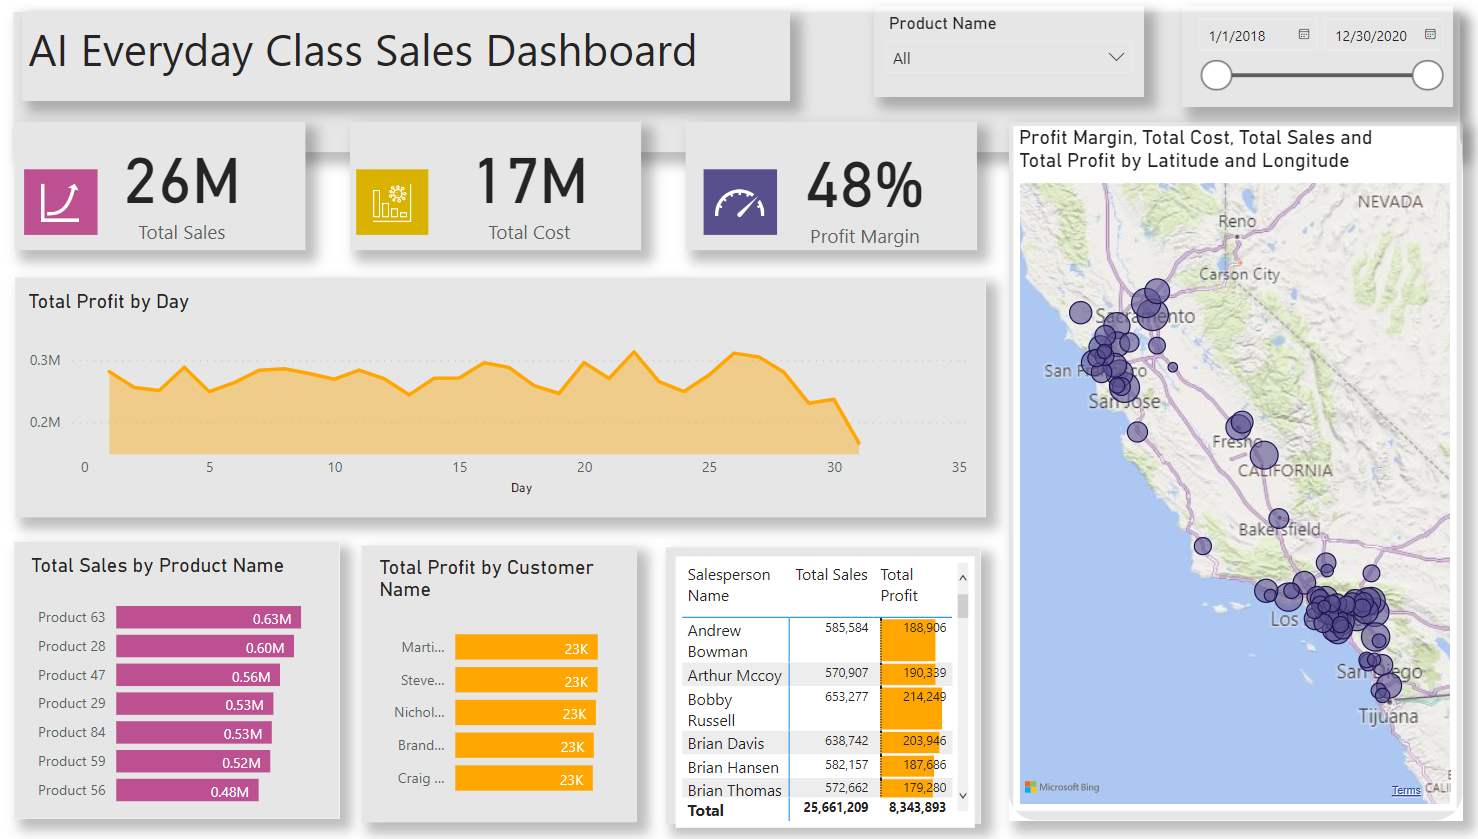The image size is (1478, 839).
Task: Click the 8,343,893 total profit value
Action: coord(917,808)
